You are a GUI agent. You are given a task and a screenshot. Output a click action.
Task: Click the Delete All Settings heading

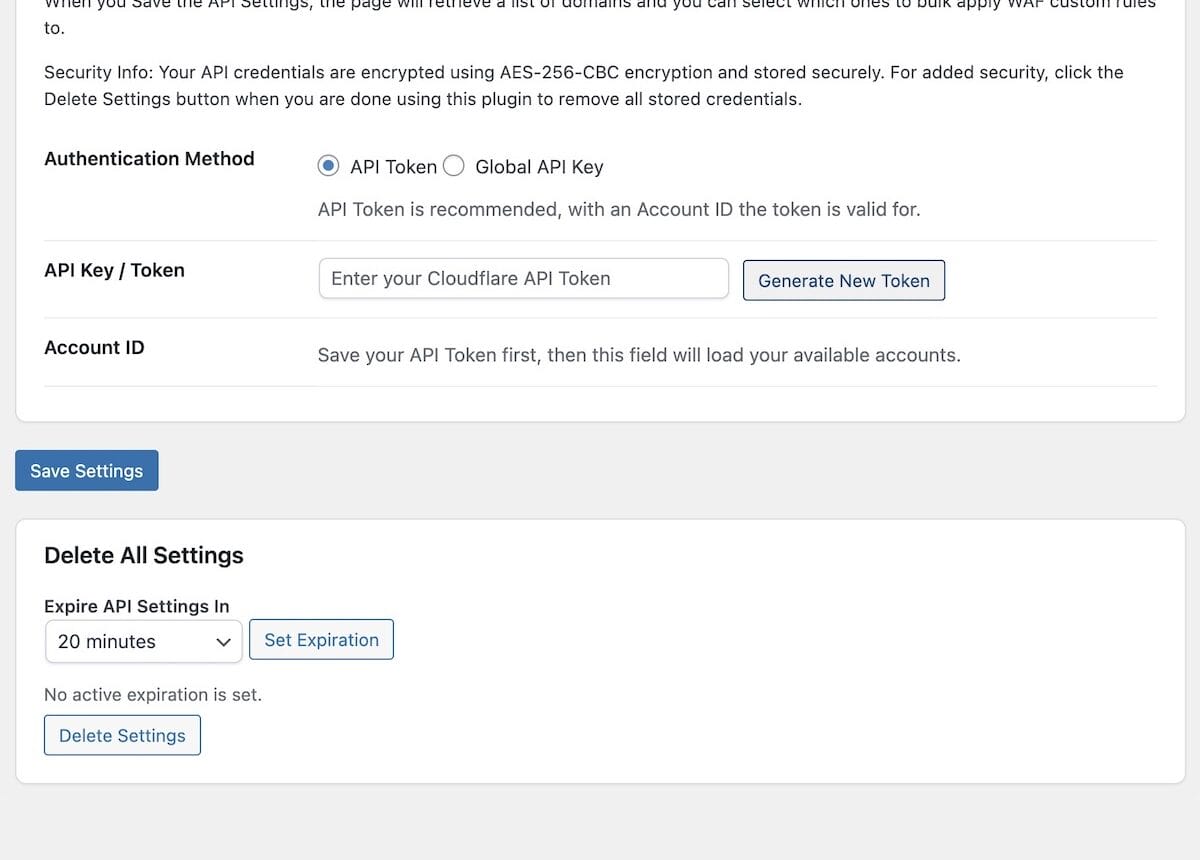tap(143, 555)
